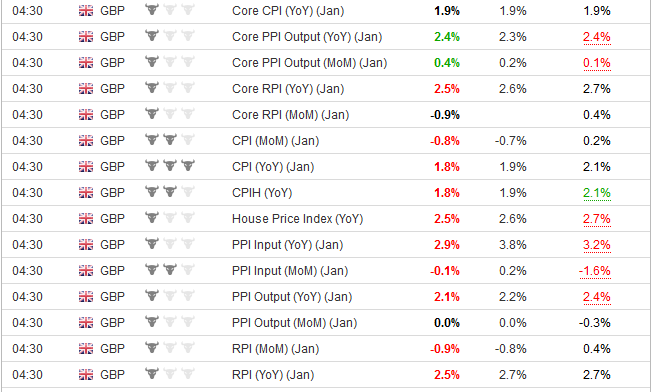Click the bull importance icon in the PPI Input (MoM) row

click(x=170, y=270)
